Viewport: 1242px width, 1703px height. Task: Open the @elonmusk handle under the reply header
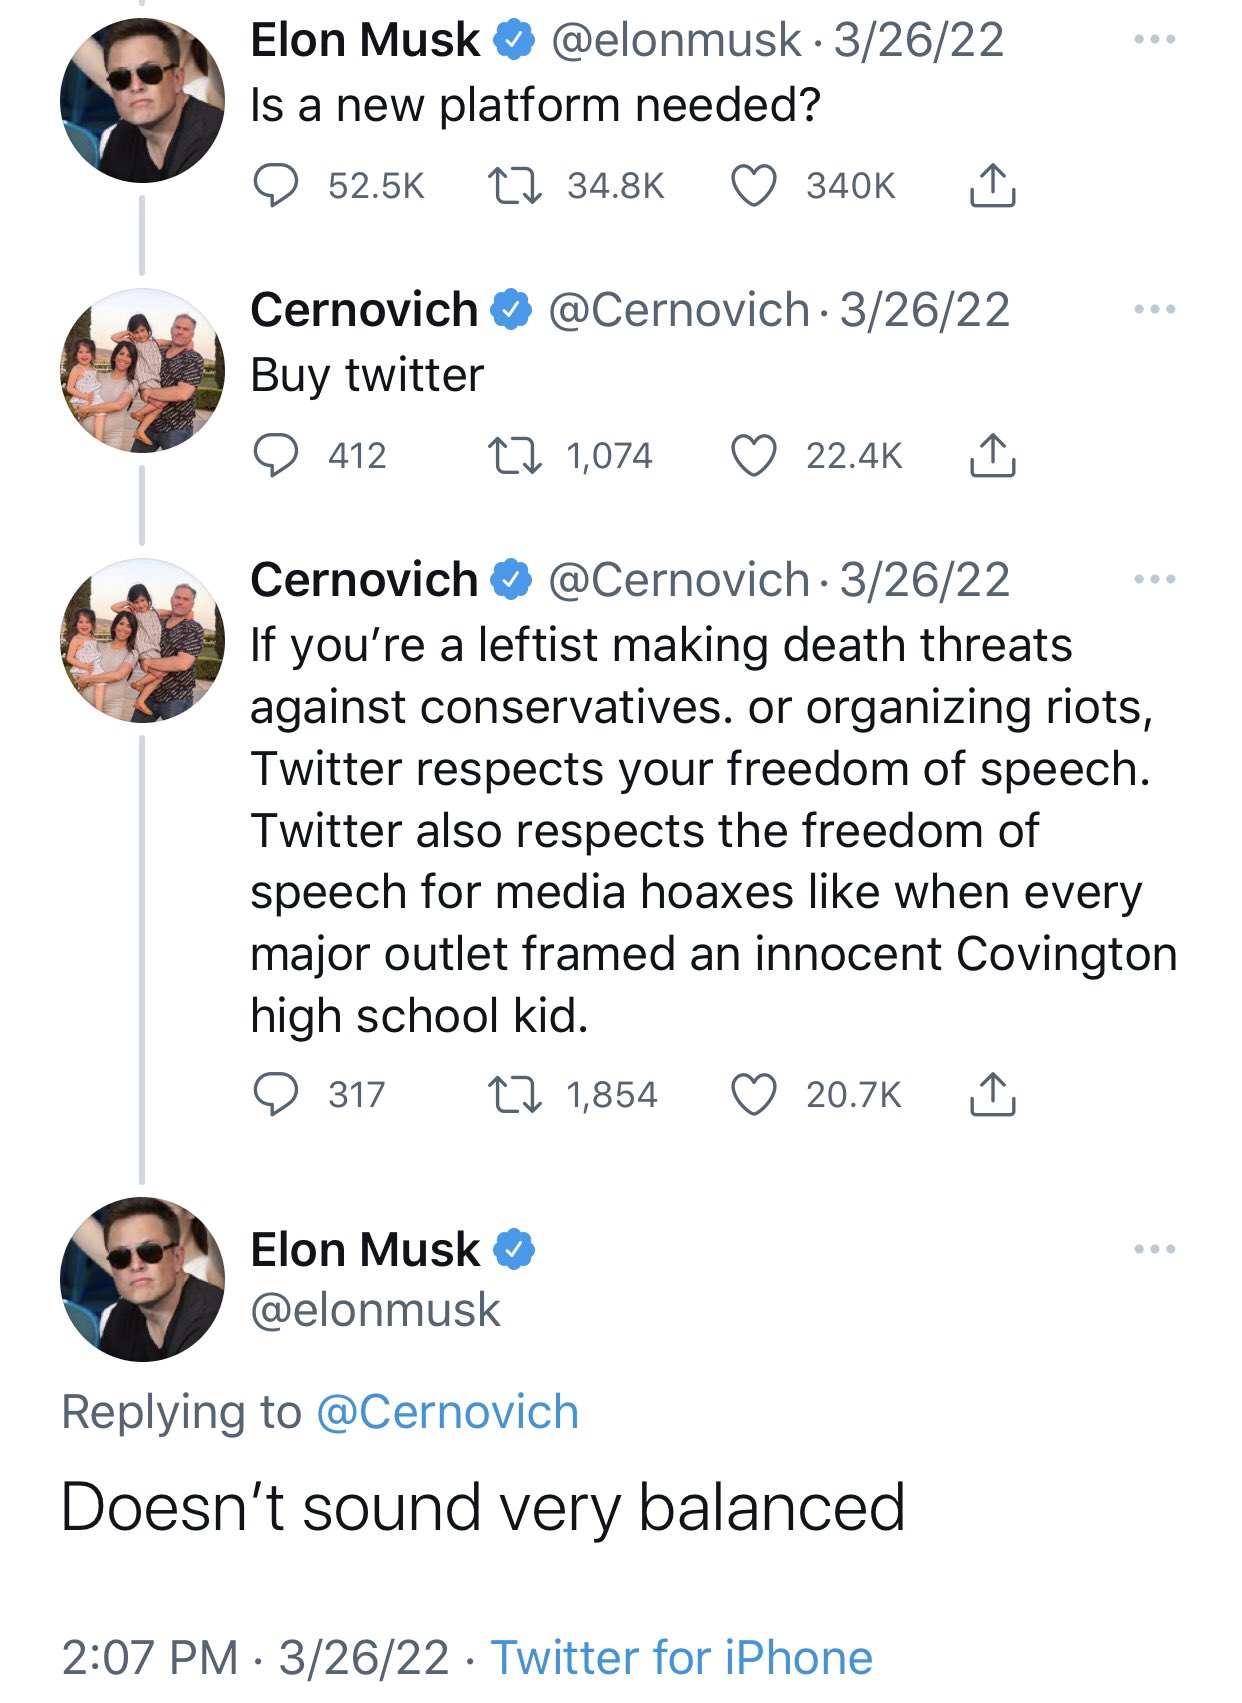pyautogui.click(x=375, y=1310)
